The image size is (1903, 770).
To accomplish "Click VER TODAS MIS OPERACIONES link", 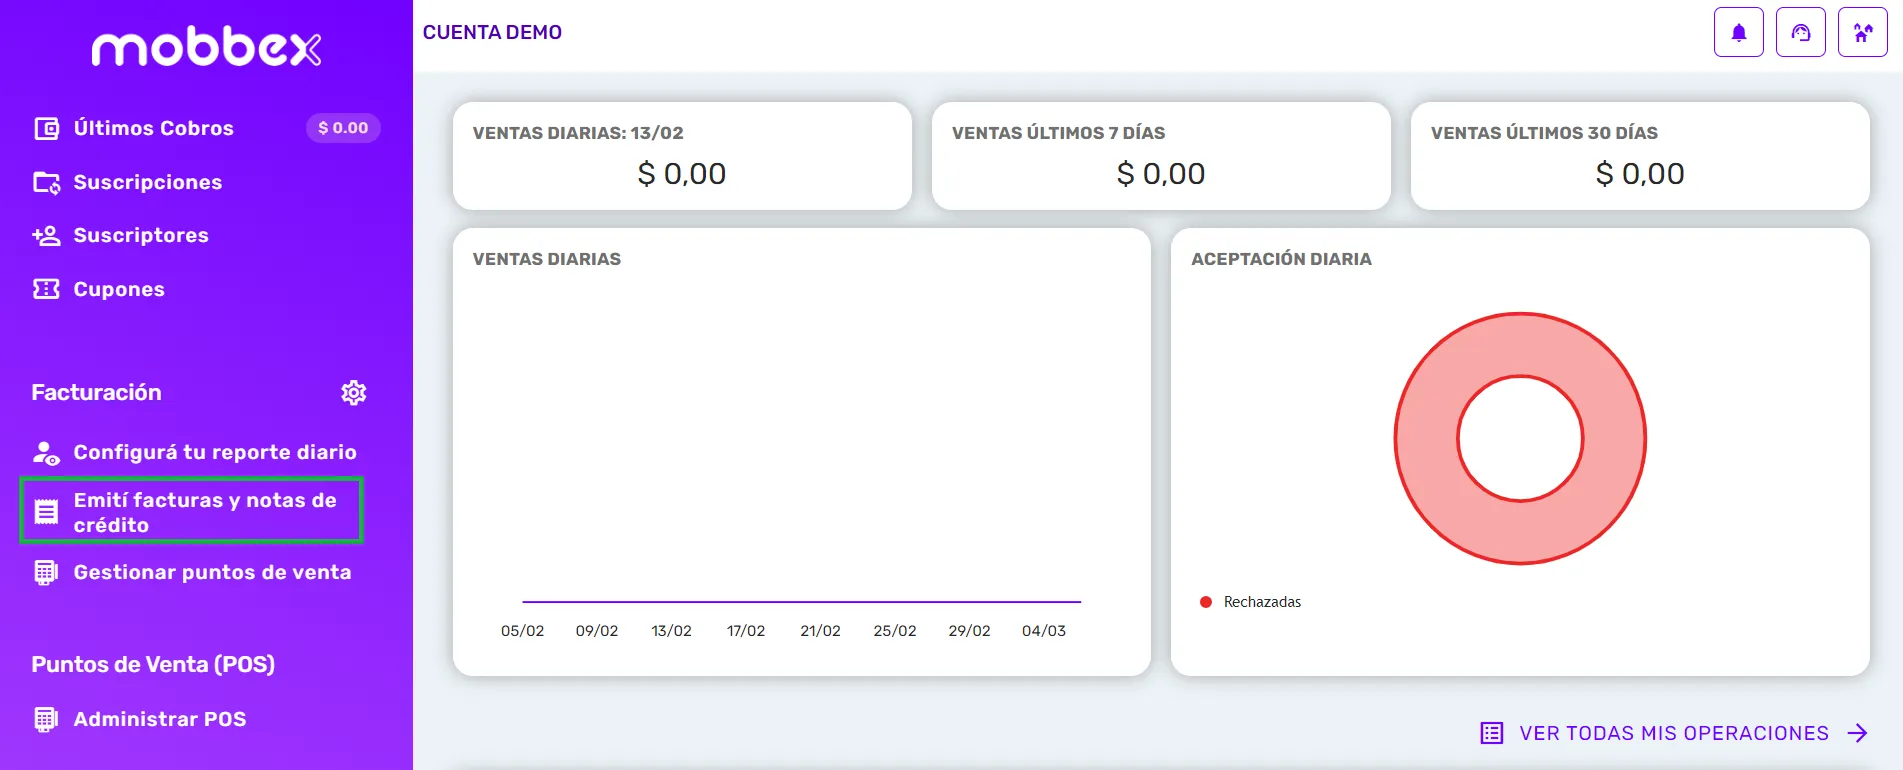I will pos(1674,733).
